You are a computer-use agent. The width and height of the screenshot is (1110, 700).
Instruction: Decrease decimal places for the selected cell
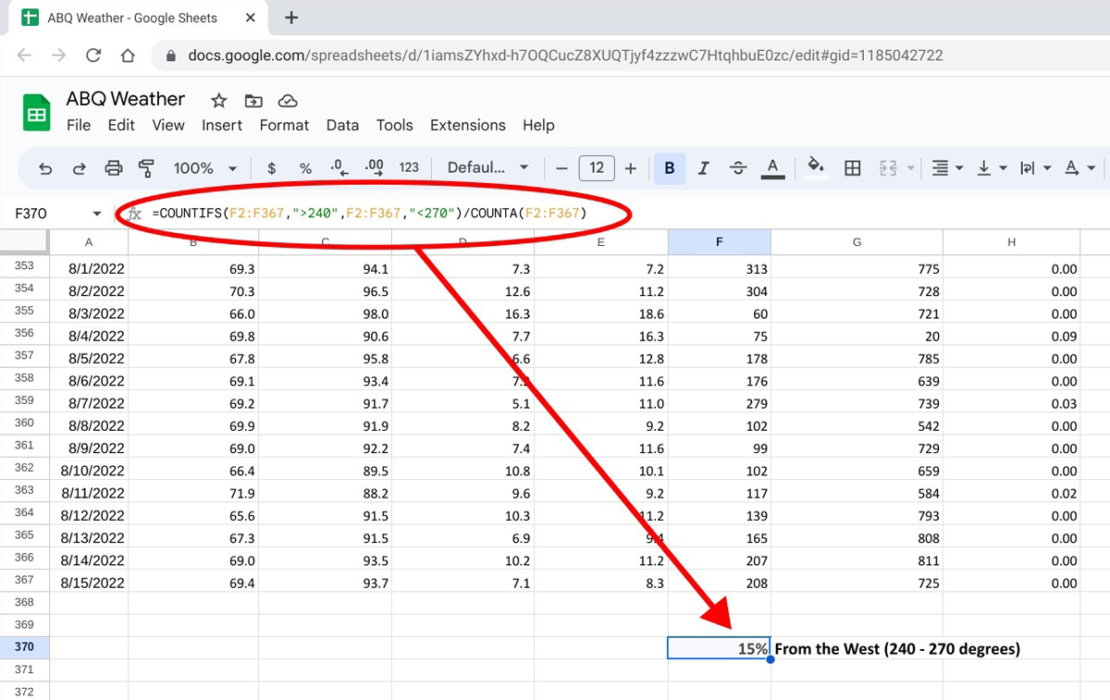tap(339, 167)
